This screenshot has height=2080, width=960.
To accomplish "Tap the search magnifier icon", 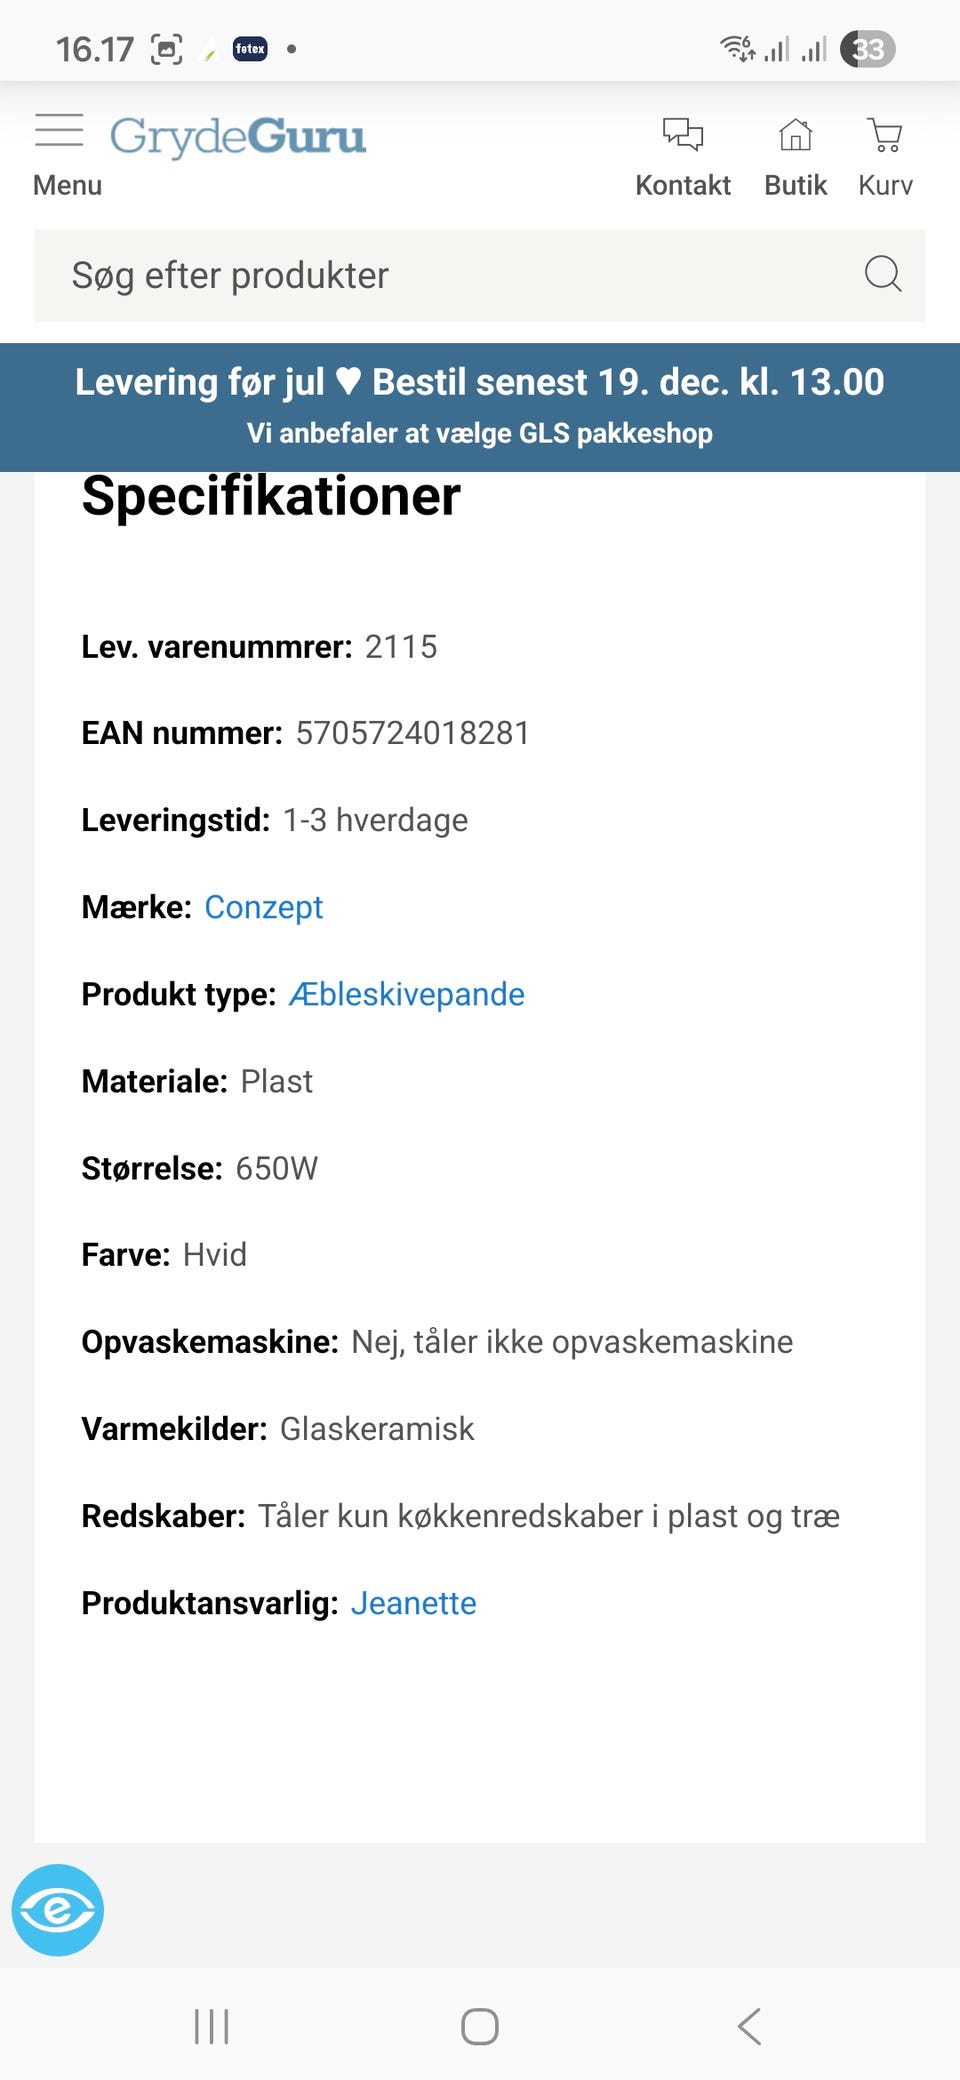I will 883,274.
